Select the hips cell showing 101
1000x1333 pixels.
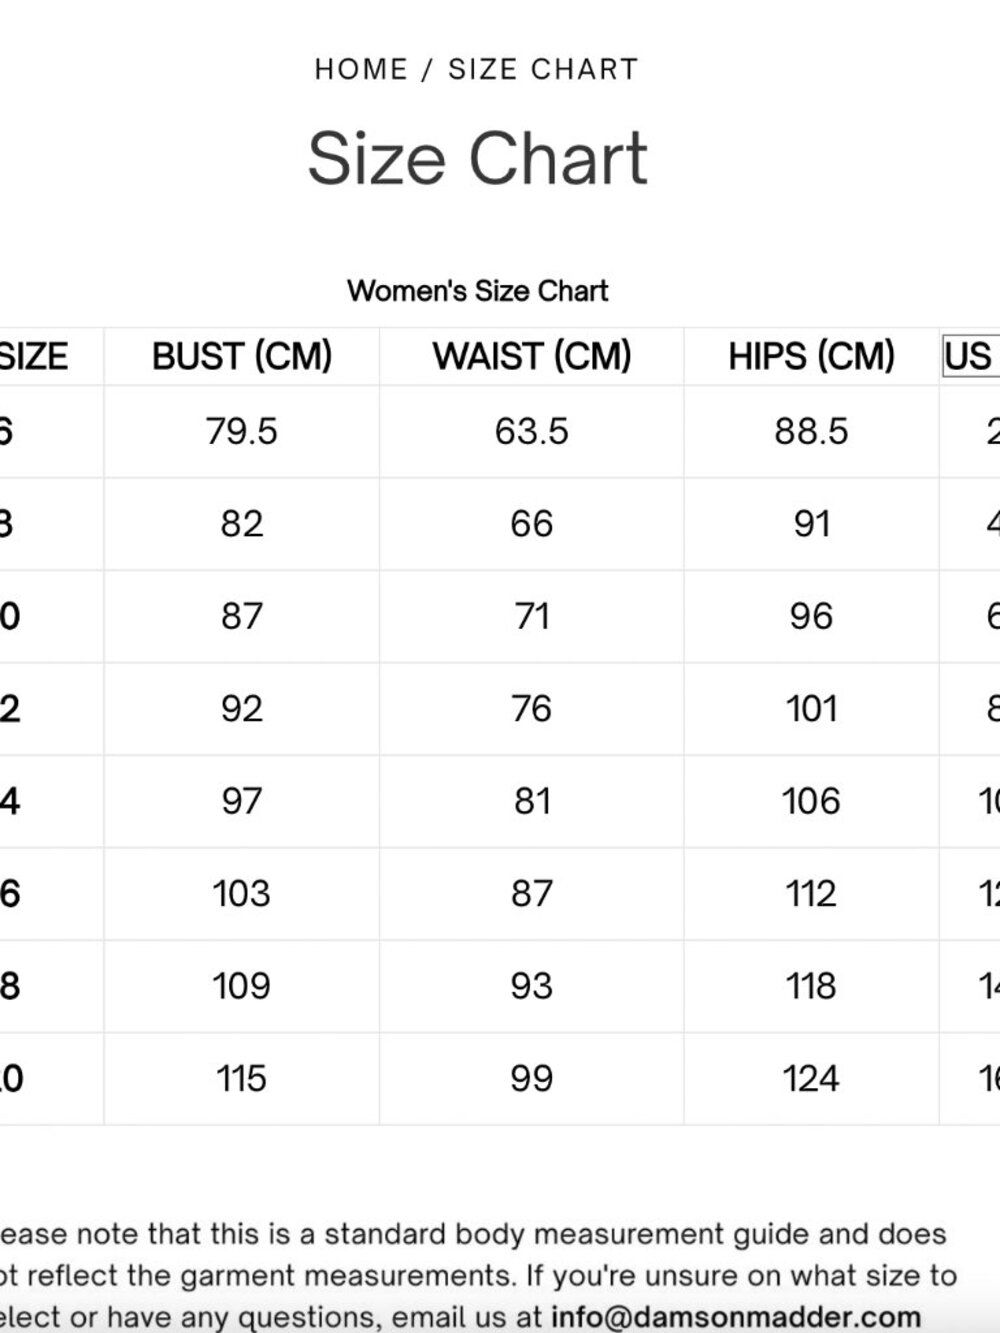coord(811,709)
